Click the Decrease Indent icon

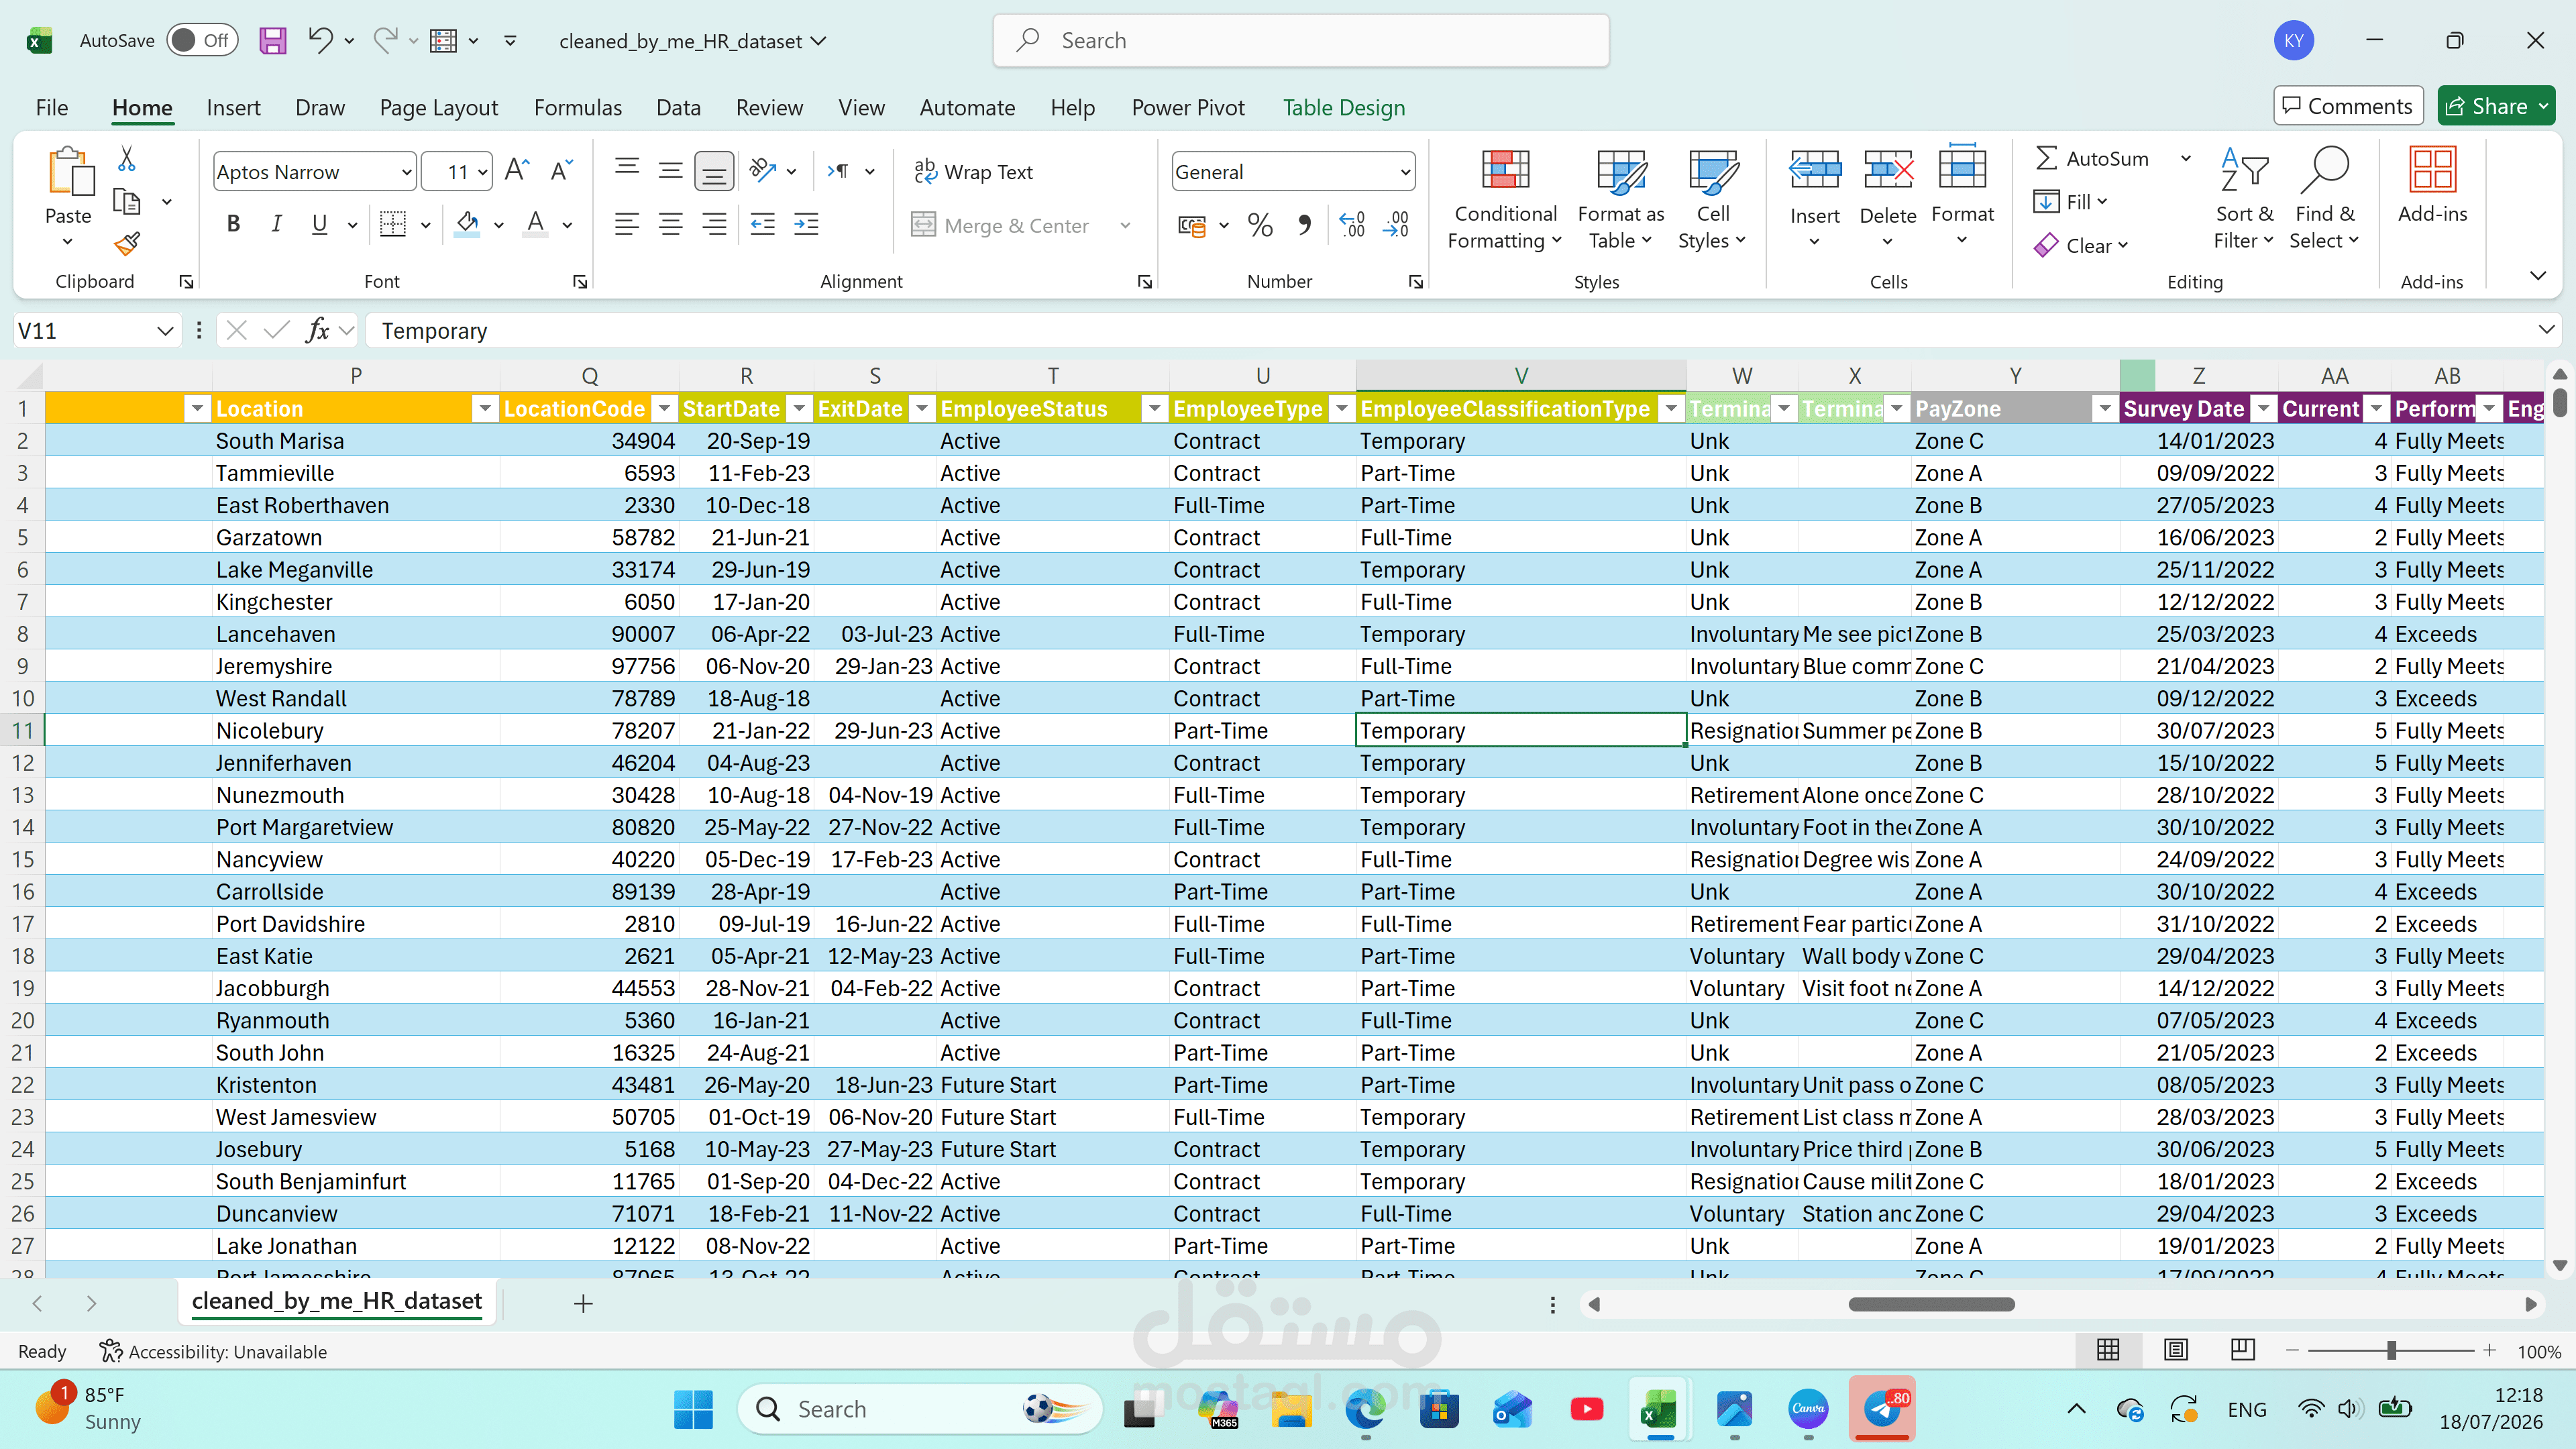pyautogui.click(x=762, y=224)
